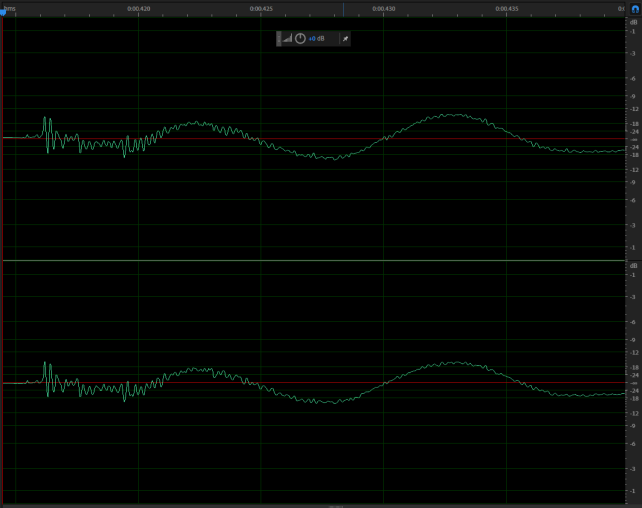
Task: Click the small handle at bottom center
Action: (x=335, y=505)
